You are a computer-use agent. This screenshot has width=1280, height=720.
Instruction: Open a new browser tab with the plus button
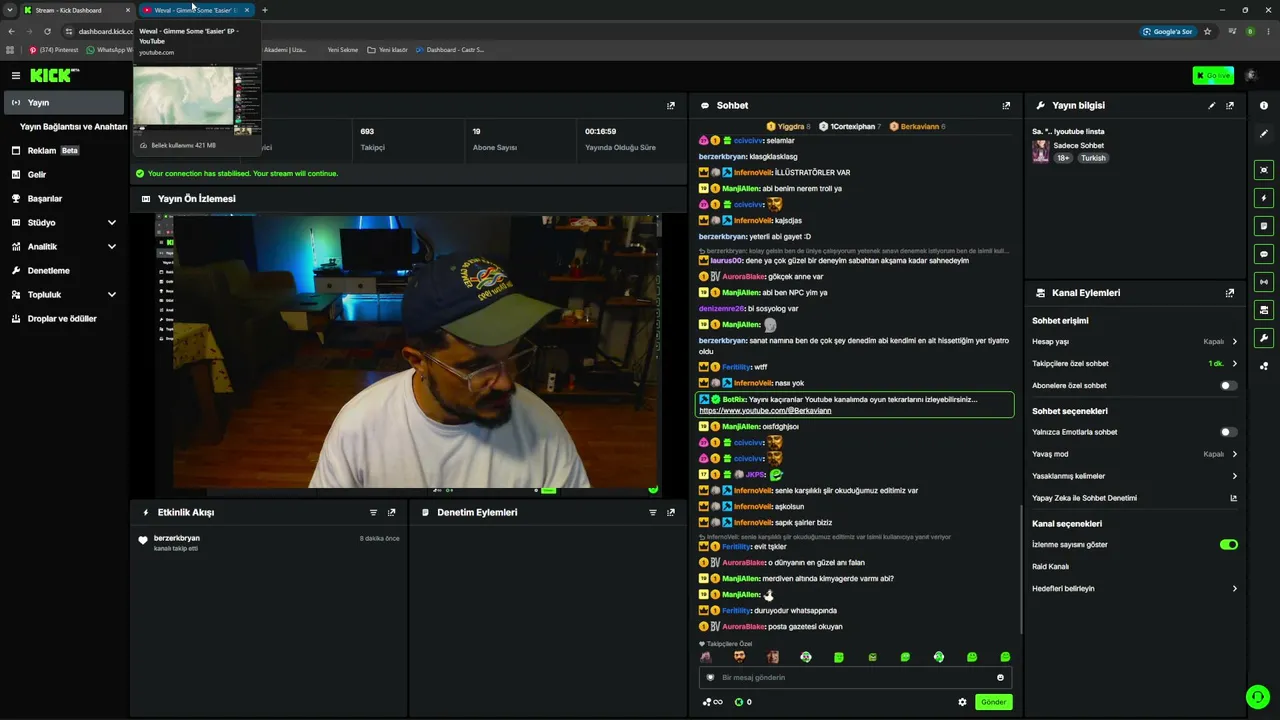click(x=264, y=10)
